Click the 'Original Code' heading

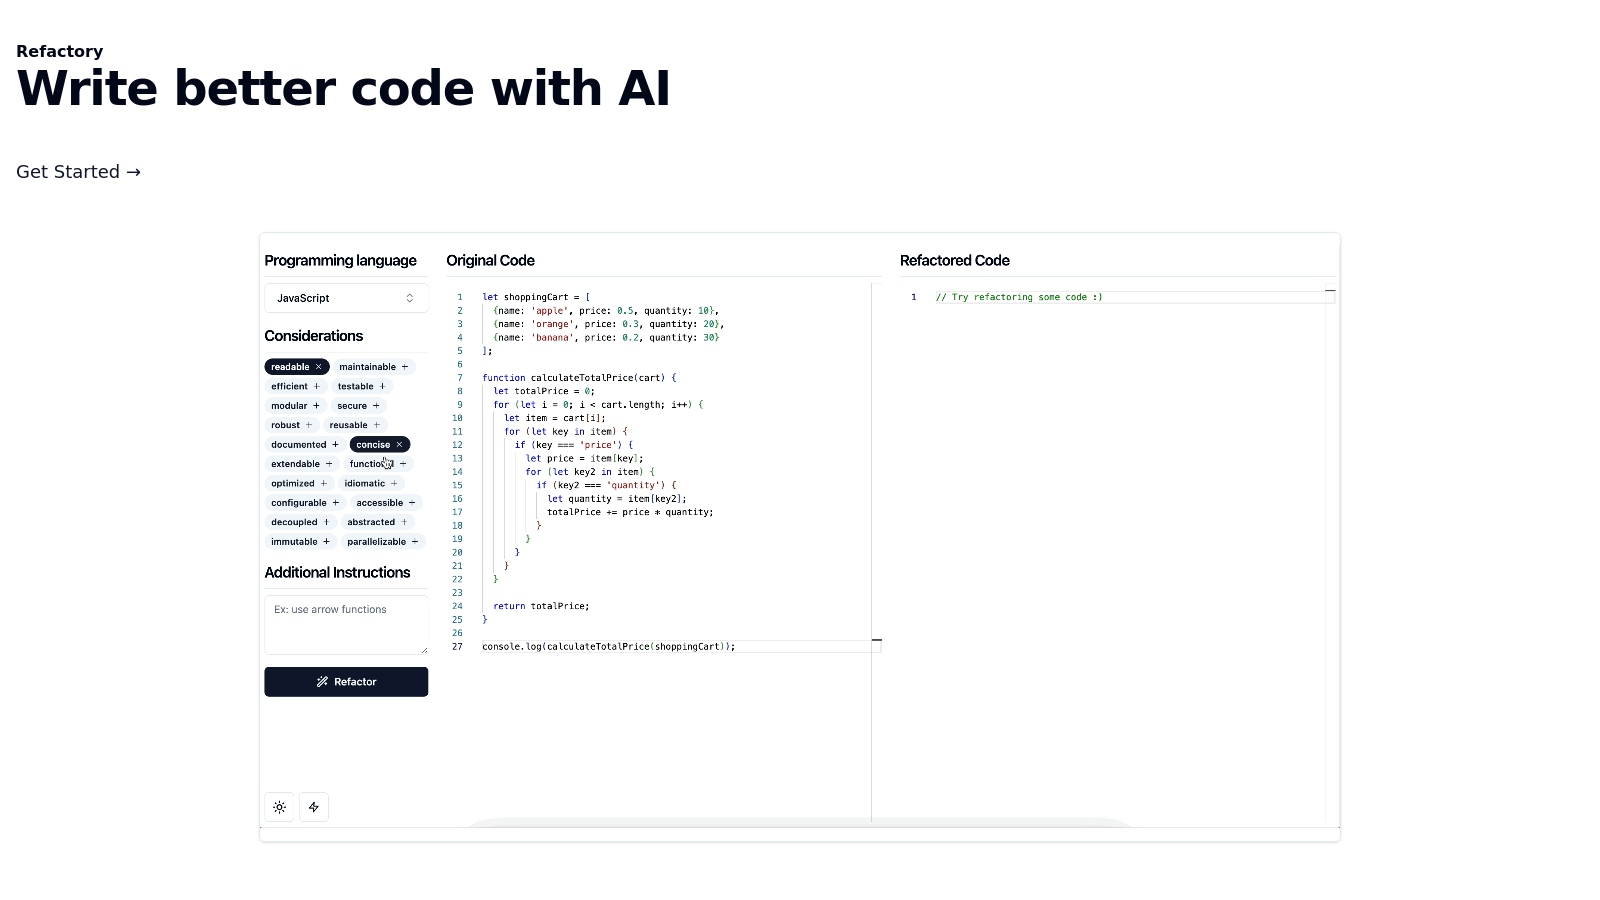click(490, 260)
